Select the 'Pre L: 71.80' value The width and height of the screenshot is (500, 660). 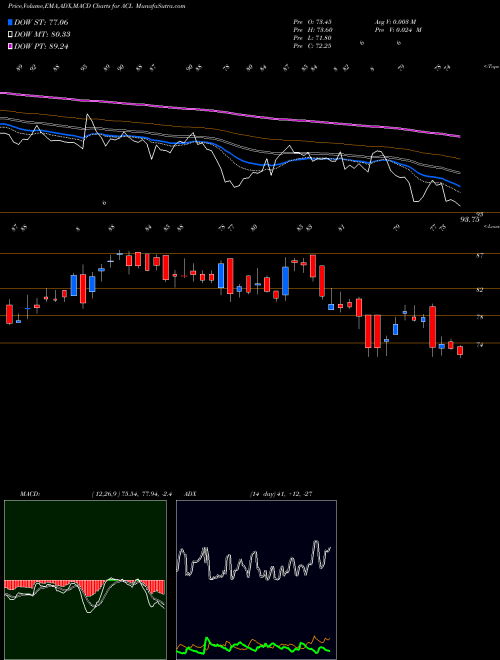312,38
